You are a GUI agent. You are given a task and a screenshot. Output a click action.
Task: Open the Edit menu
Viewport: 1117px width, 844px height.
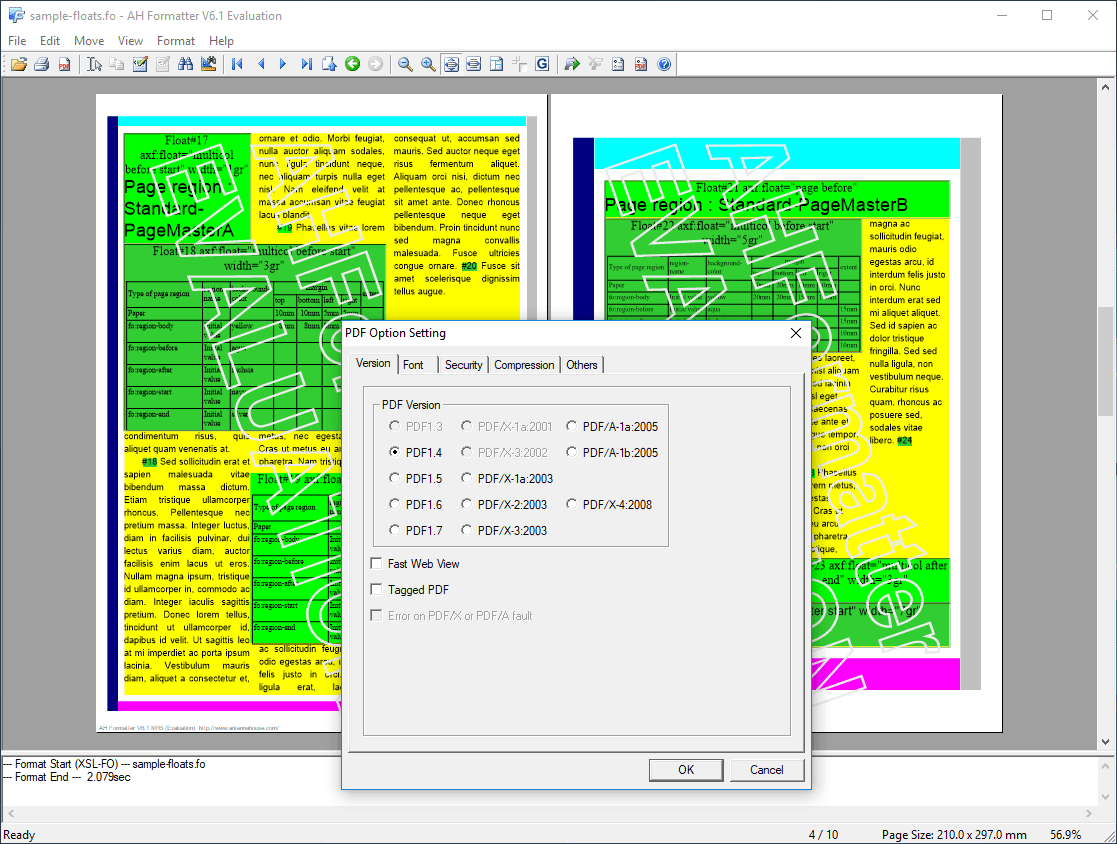pos(50,41)
